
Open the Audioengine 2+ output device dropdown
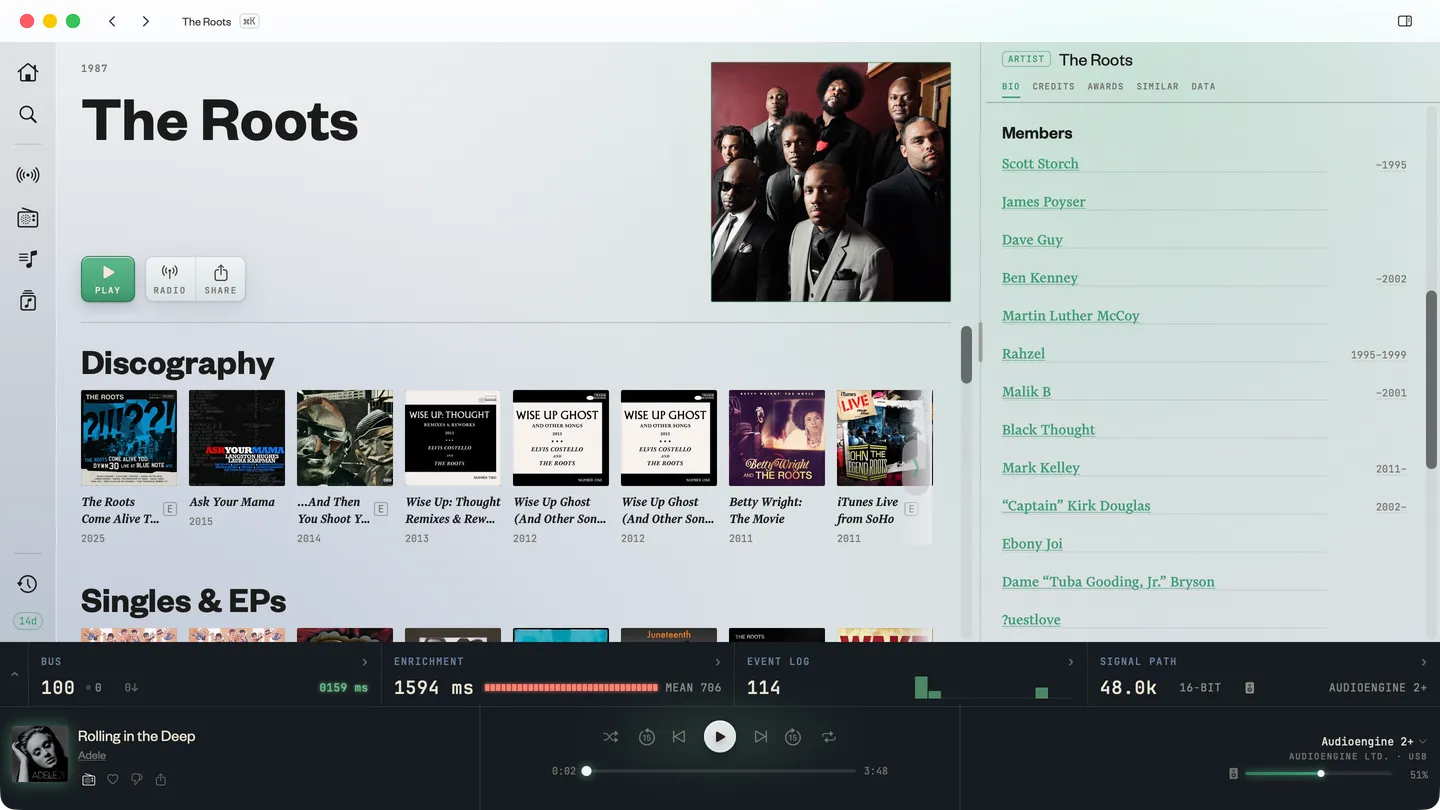click(1373, 741)
